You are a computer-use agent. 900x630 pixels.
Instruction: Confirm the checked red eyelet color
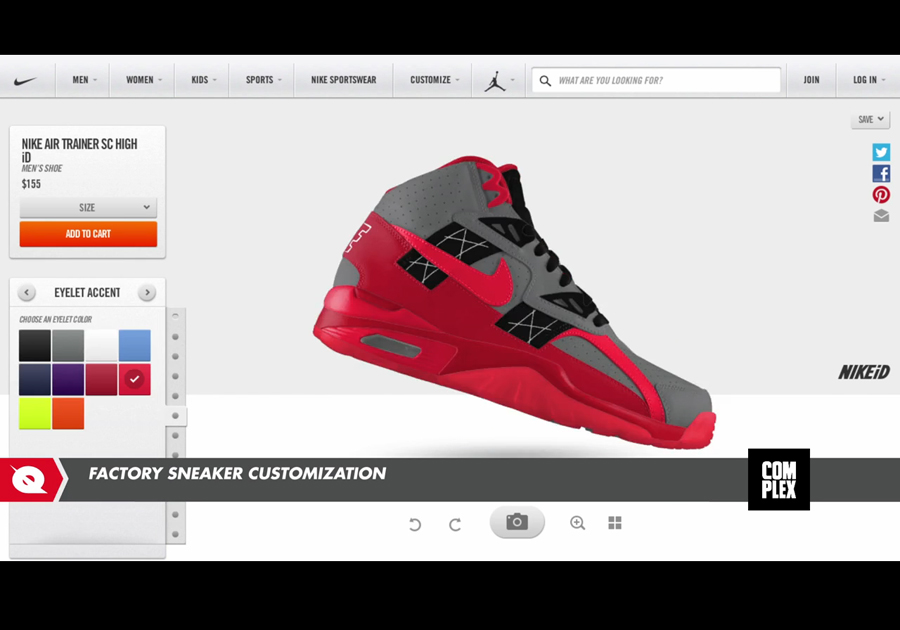(134, 379)
